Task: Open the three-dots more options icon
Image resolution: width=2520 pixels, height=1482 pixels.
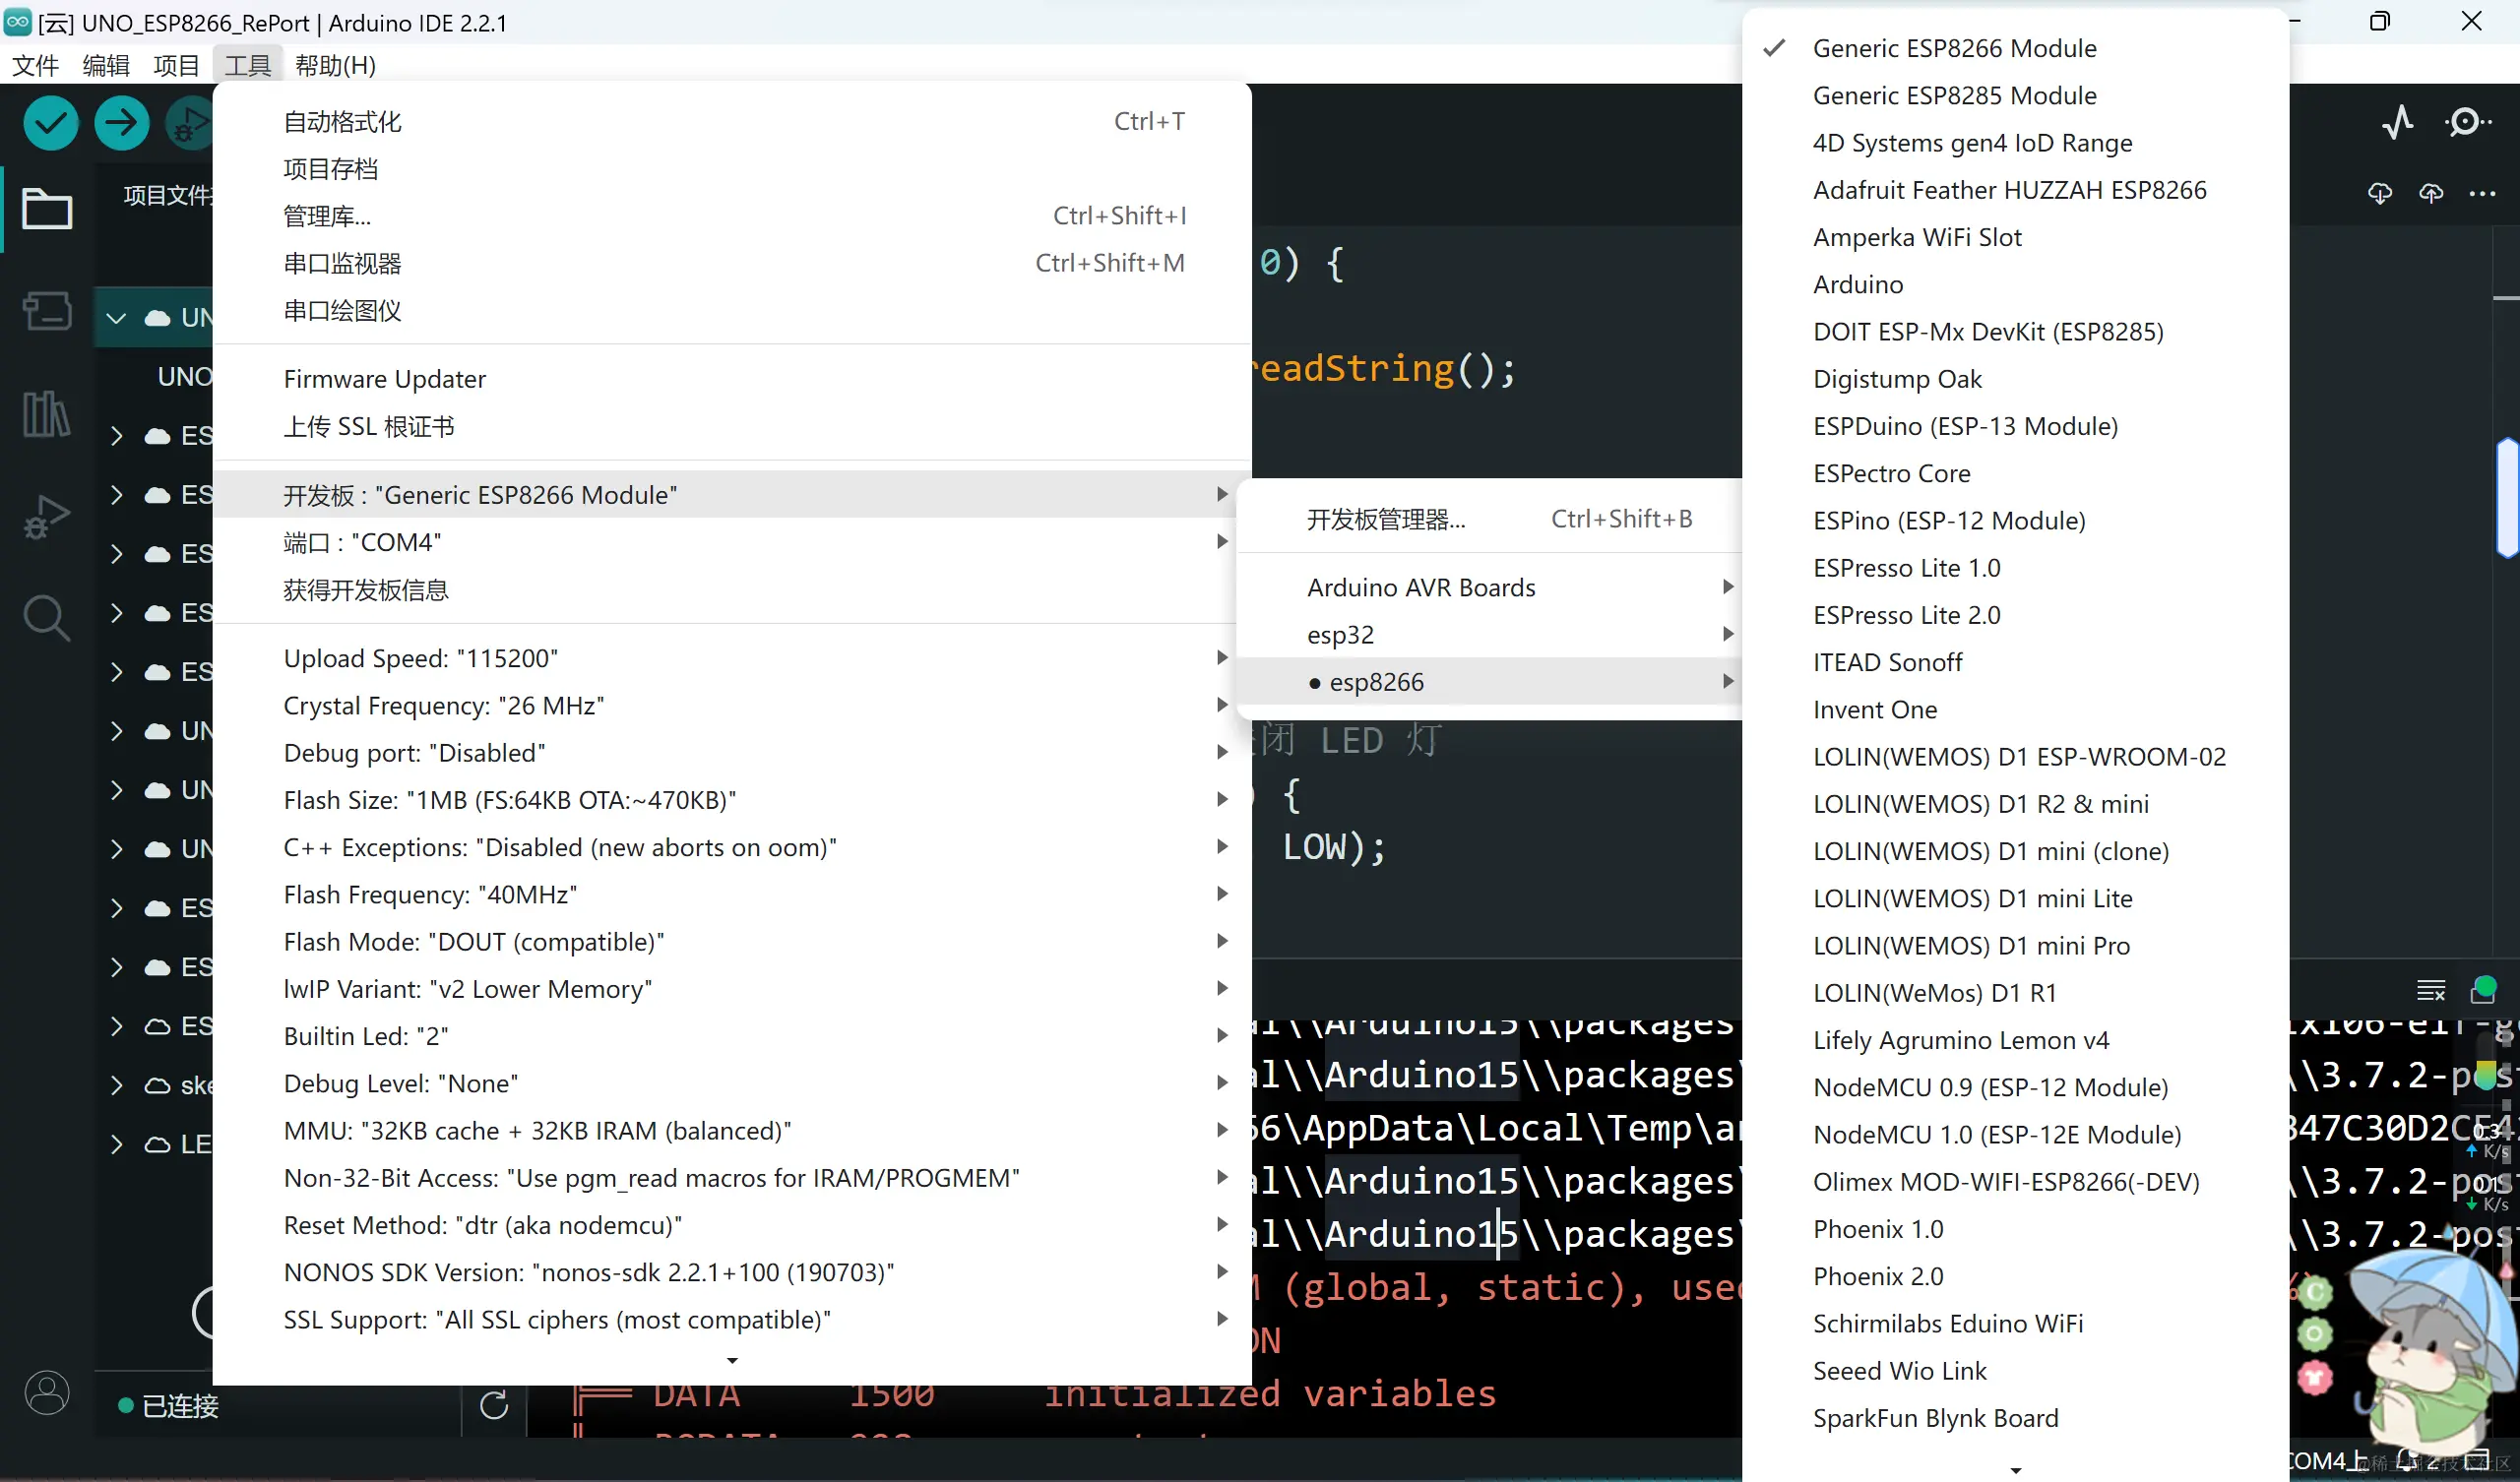Action: click(x=2483, y=193)
